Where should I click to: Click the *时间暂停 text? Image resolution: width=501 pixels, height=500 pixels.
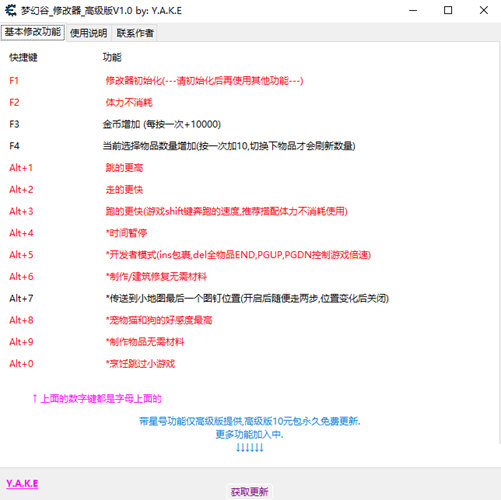pyautogui.click(x=126, y=233)
